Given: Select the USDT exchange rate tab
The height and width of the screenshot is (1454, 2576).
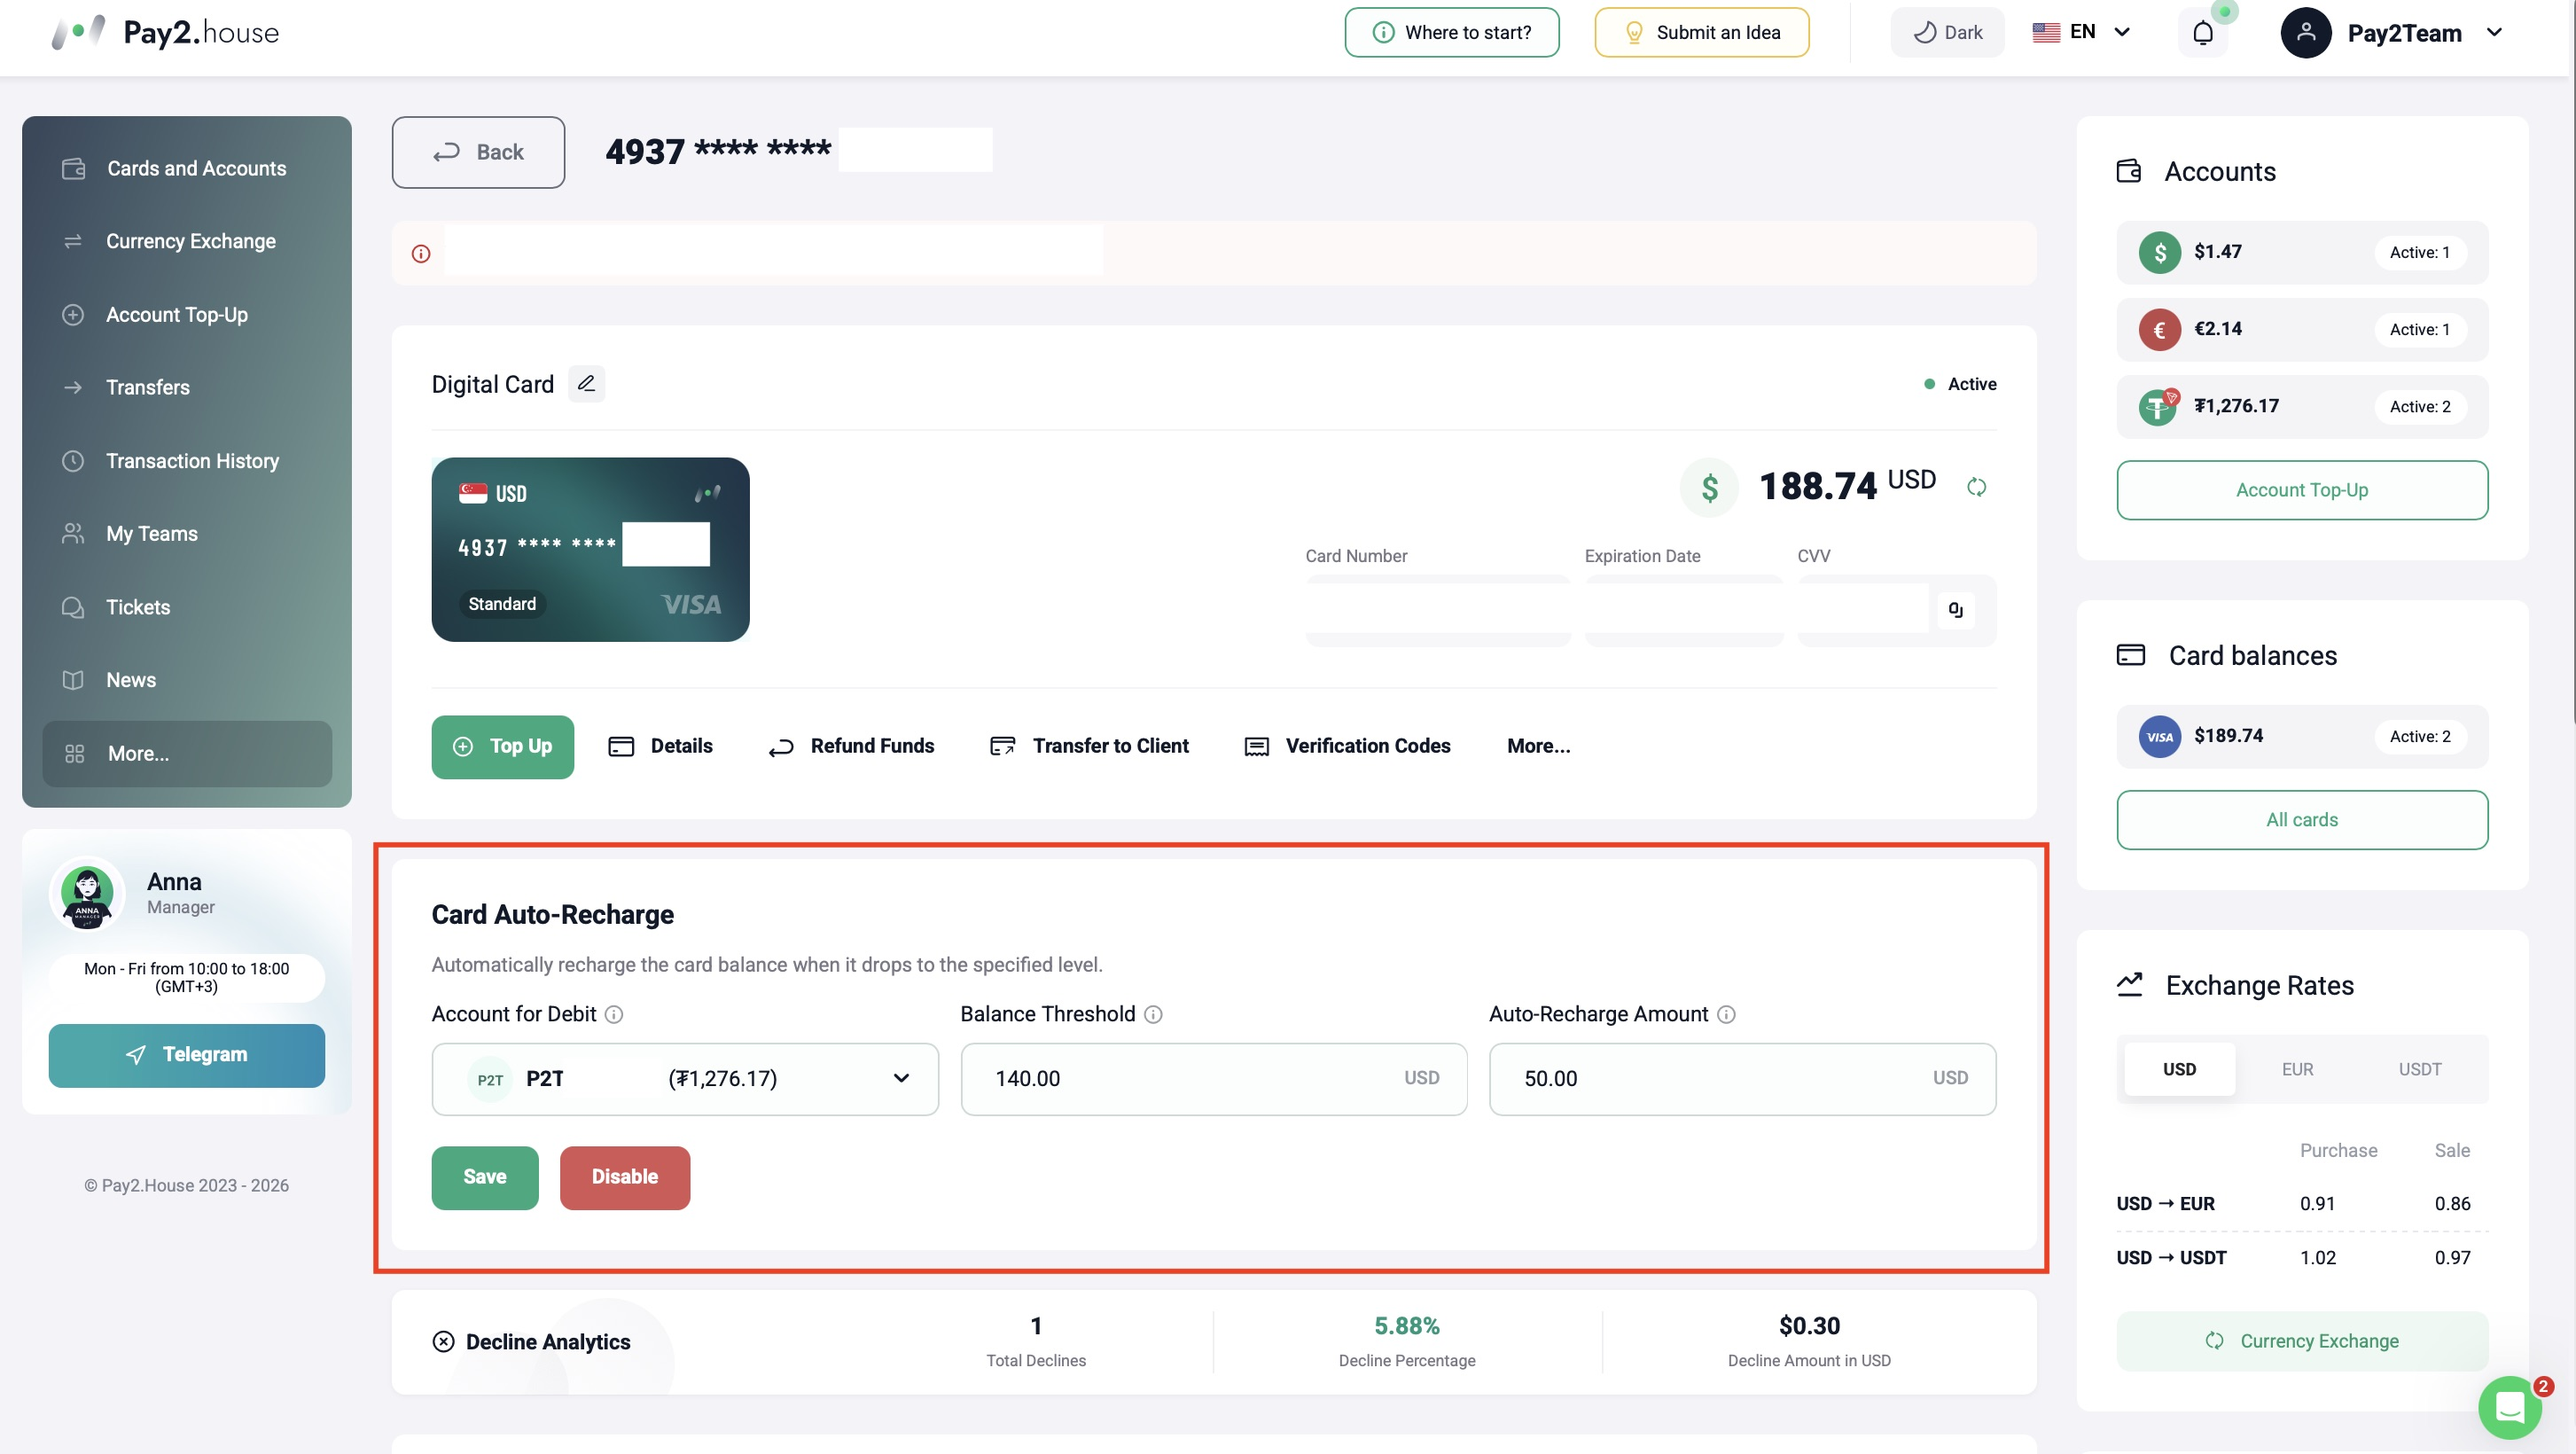Looking at the screenshot, I should click(x=2419, y=1069).
